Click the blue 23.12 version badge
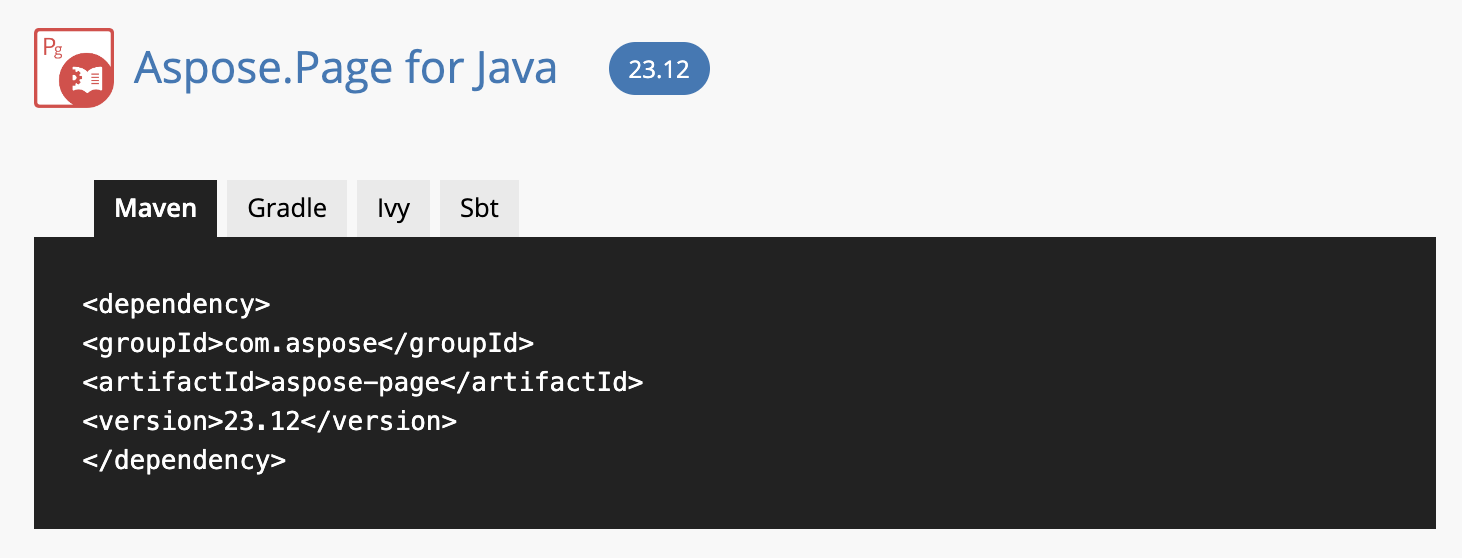This screenshot has height=558, width=1462. [659, 69]
